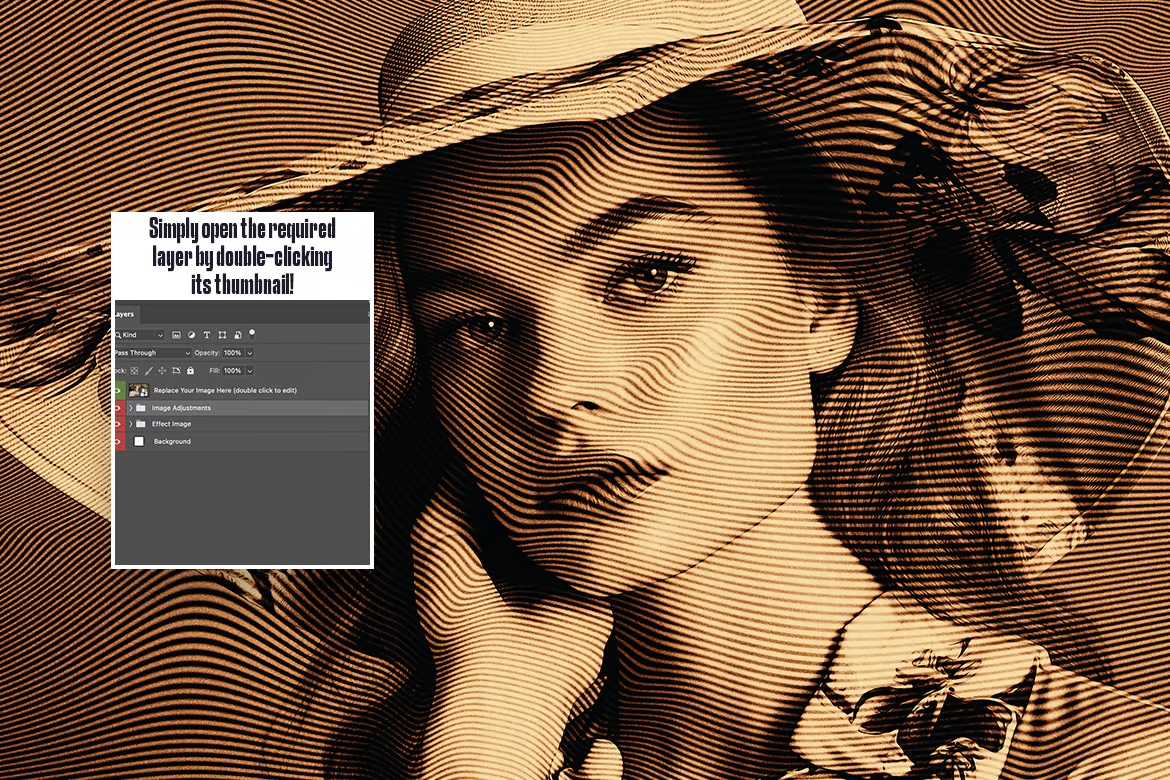1170x780 pixels.
Task: Open the Pass Through blend mode menu
Action: tap(150, 353)
